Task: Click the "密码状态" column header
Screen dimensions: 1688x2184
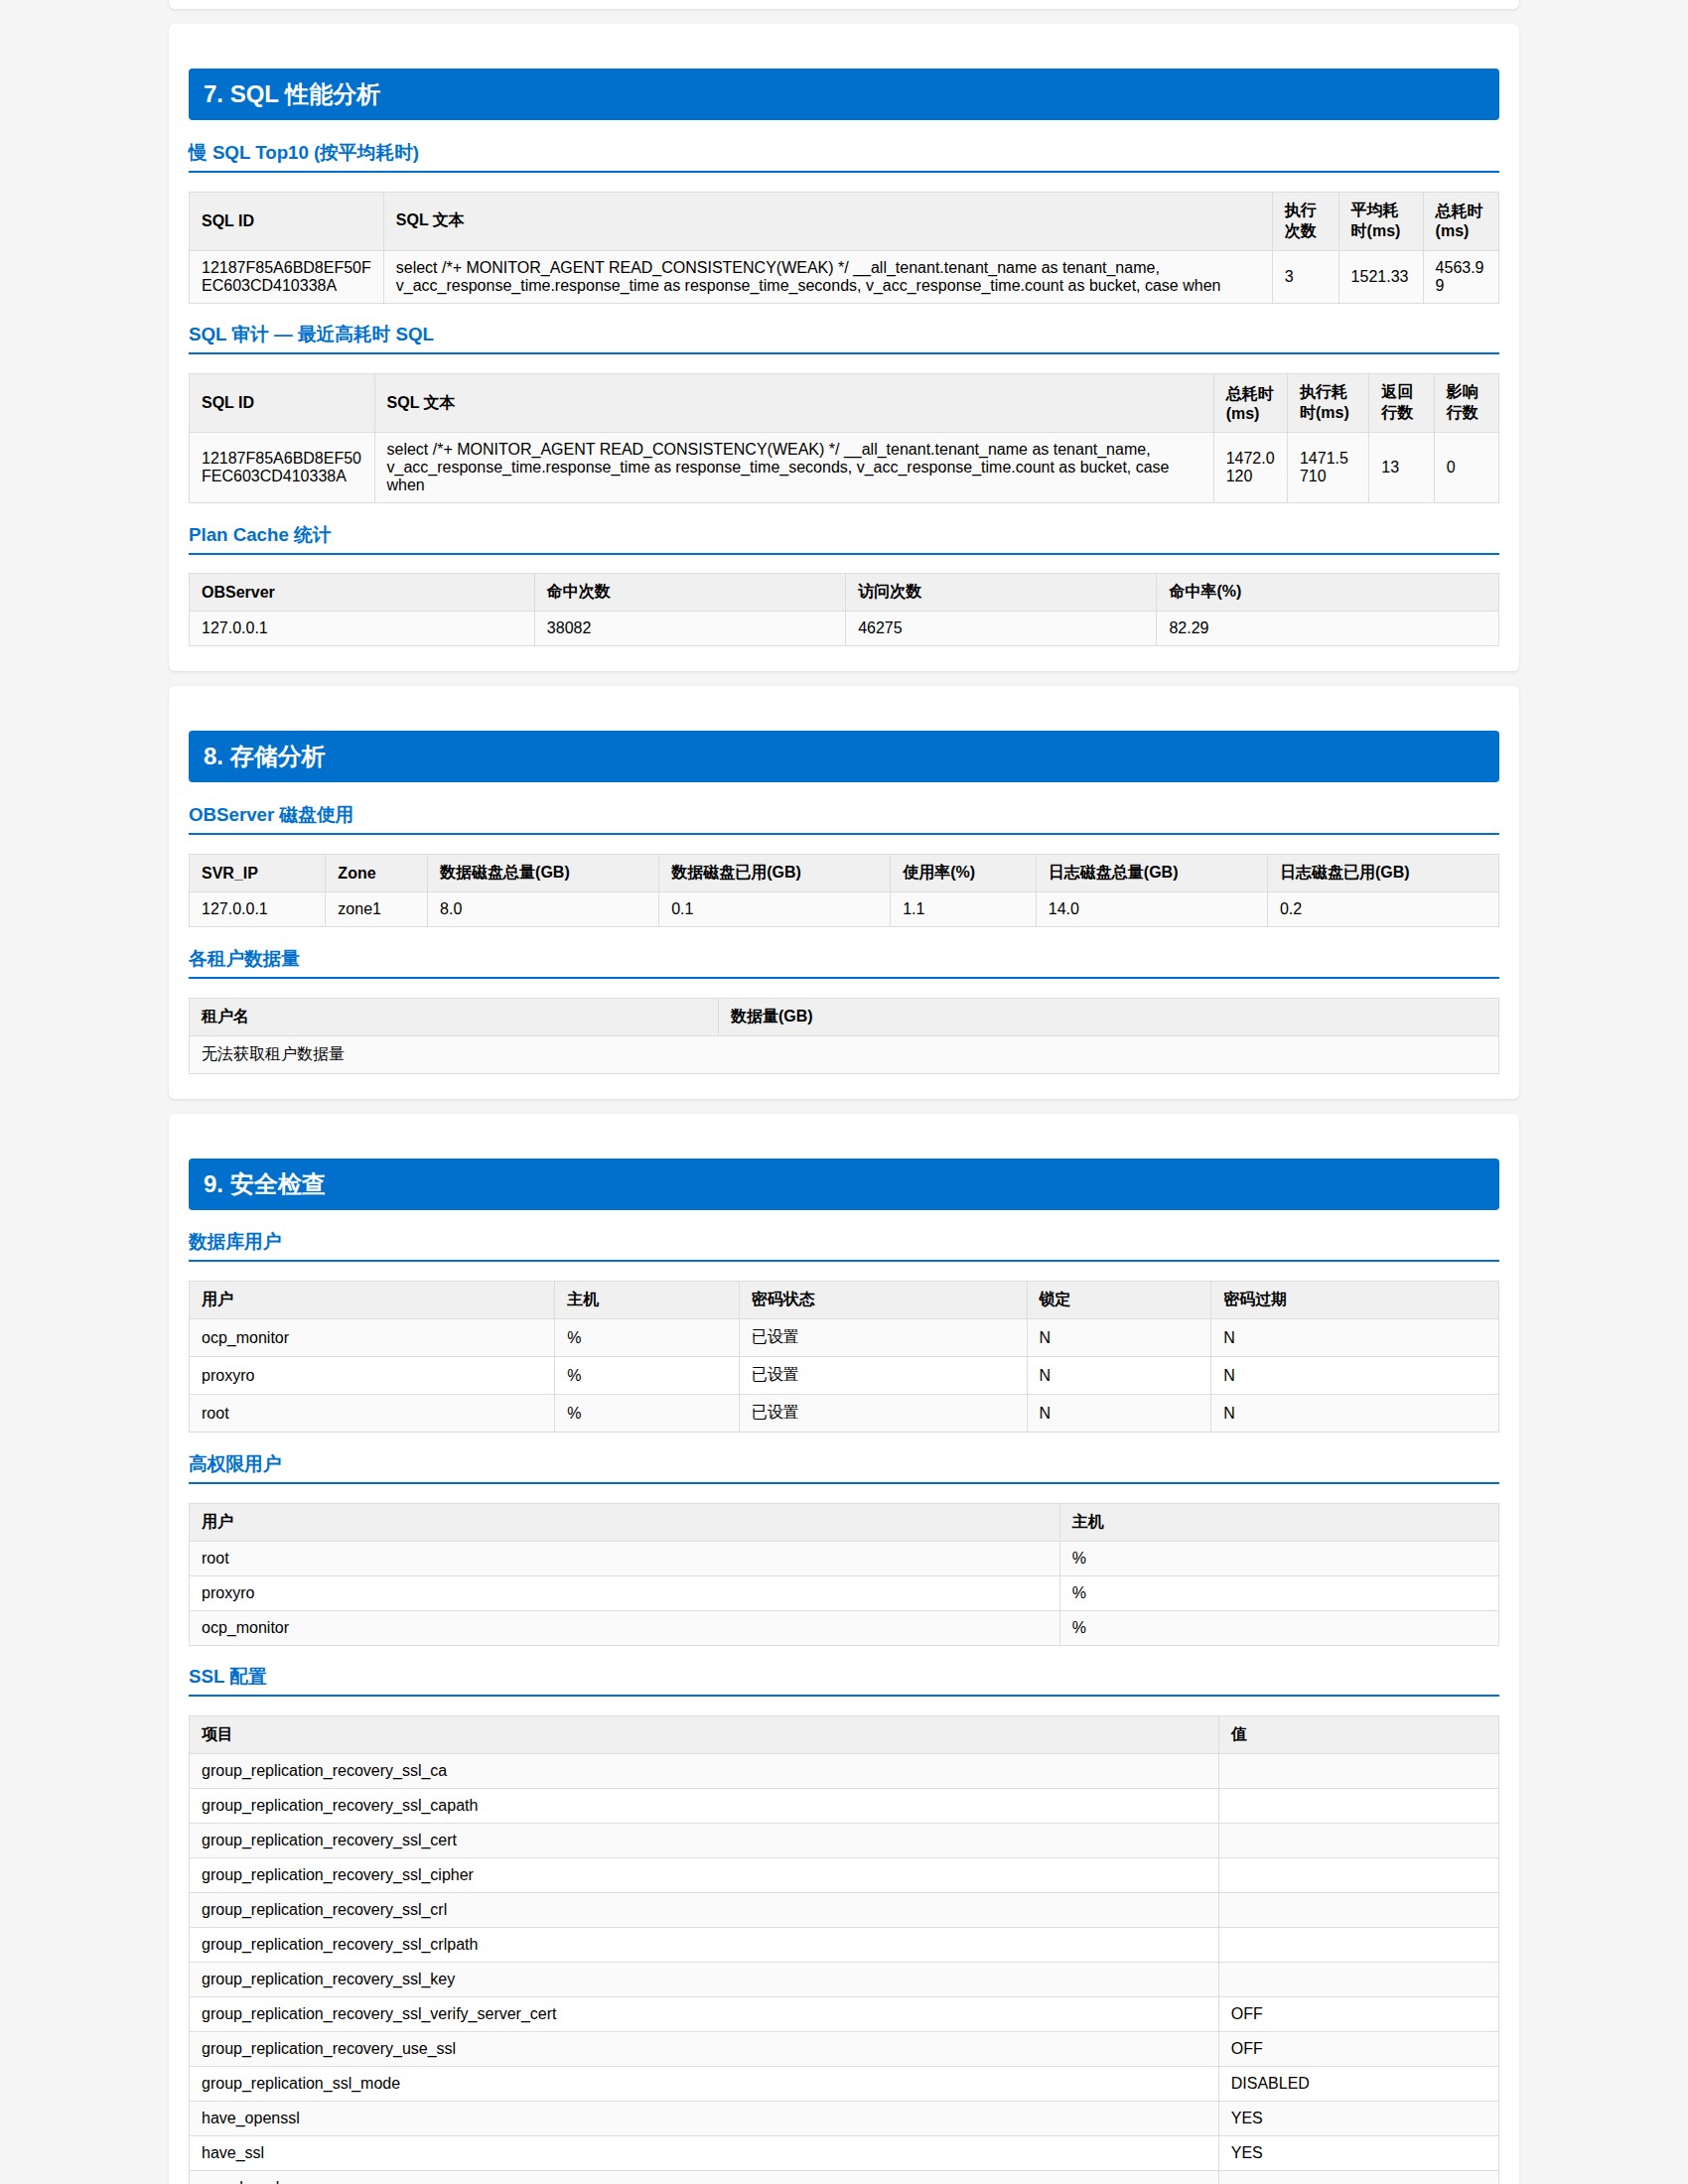Action: pyautogui.click(x=882, y=1300)
